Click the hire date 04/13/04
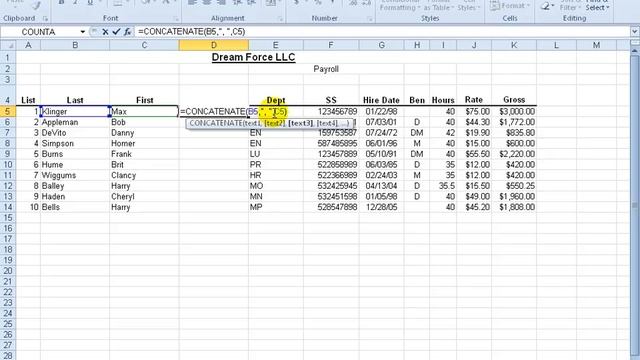 tap(381, 186)
